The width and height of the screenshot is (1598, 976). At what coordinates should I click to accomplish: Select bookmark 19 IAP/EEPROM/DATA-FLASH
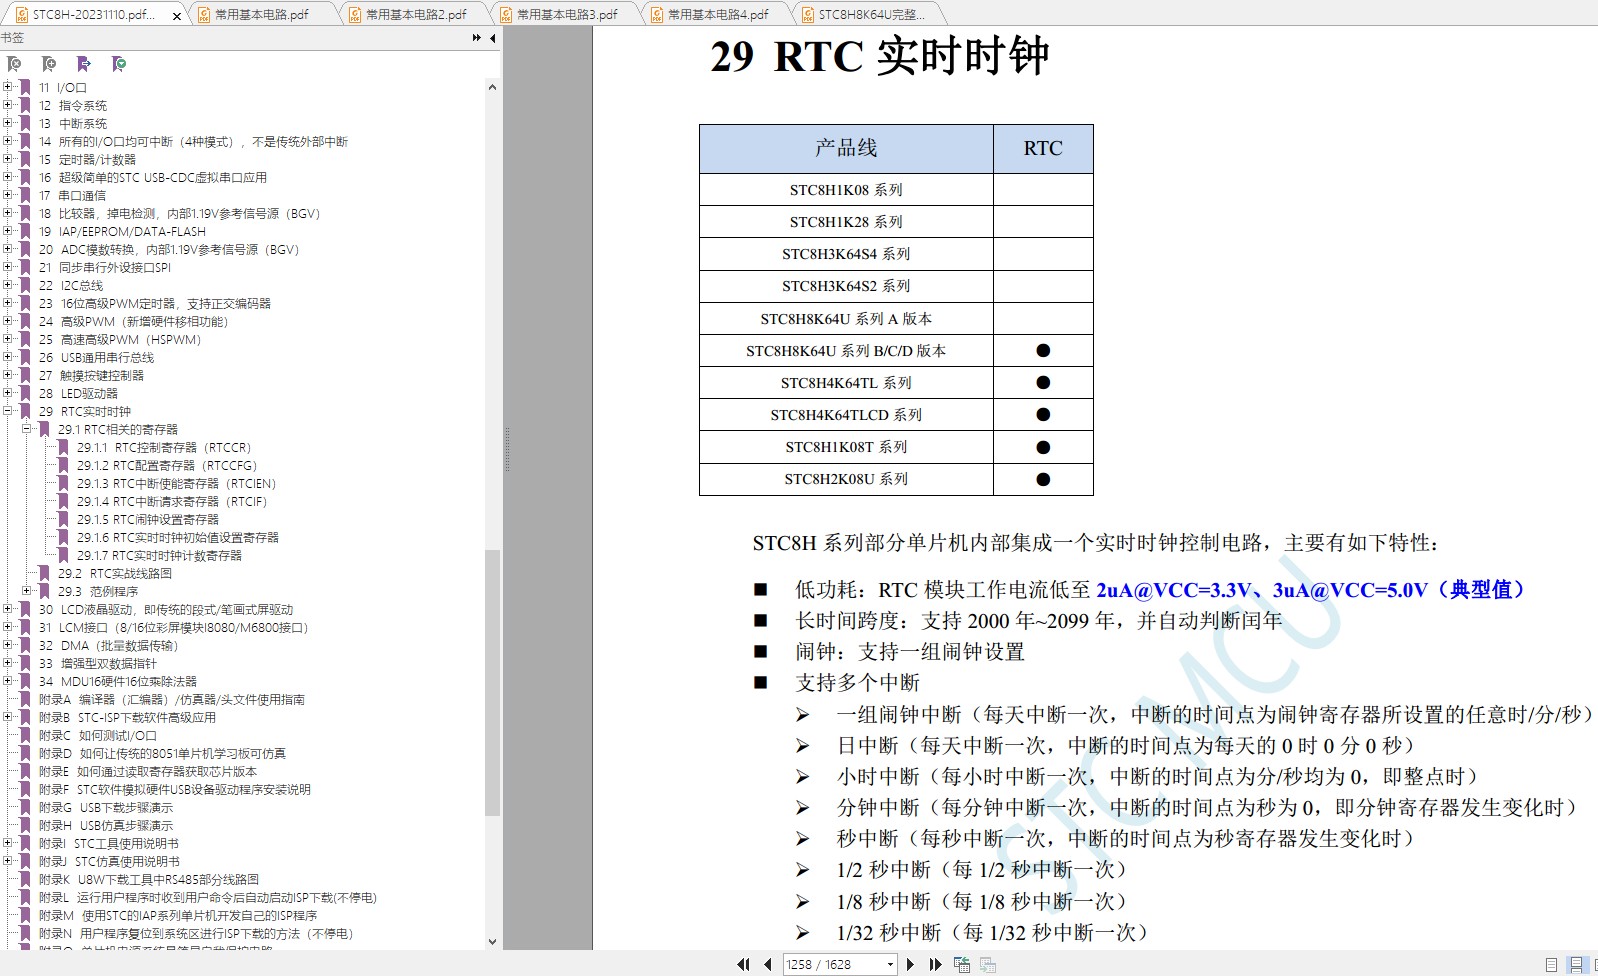click(122, 231)
